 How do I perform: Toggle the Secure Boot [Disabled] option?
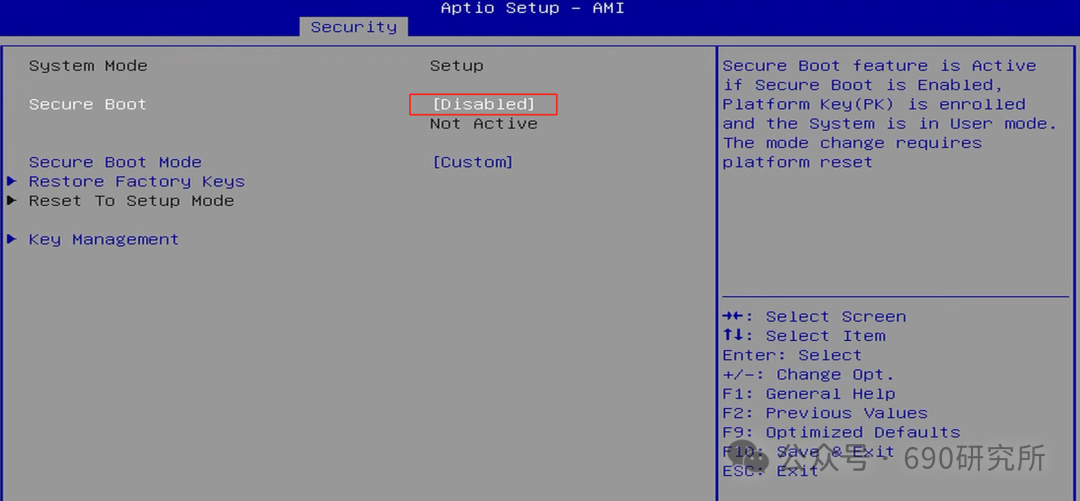pyautogui.click(x=483, y=104)
